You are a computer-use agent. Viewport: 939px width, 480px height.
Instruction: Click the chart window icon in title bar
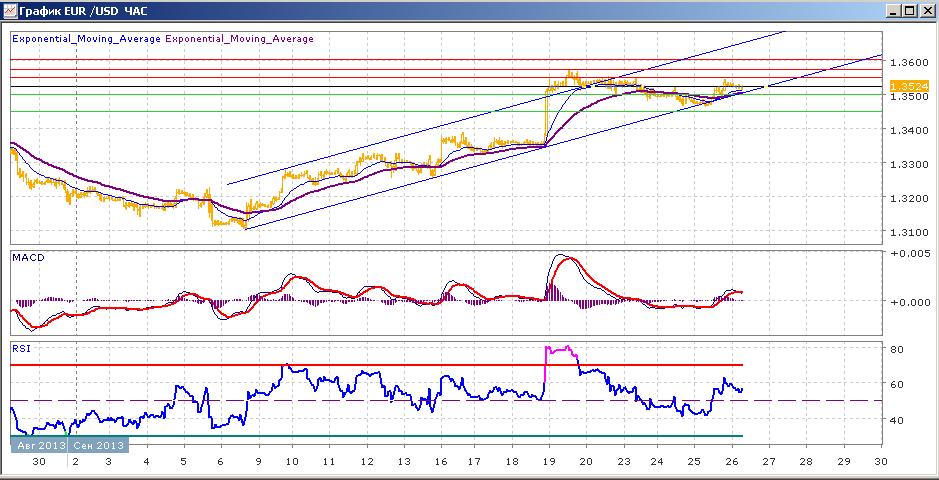[9, 10]
